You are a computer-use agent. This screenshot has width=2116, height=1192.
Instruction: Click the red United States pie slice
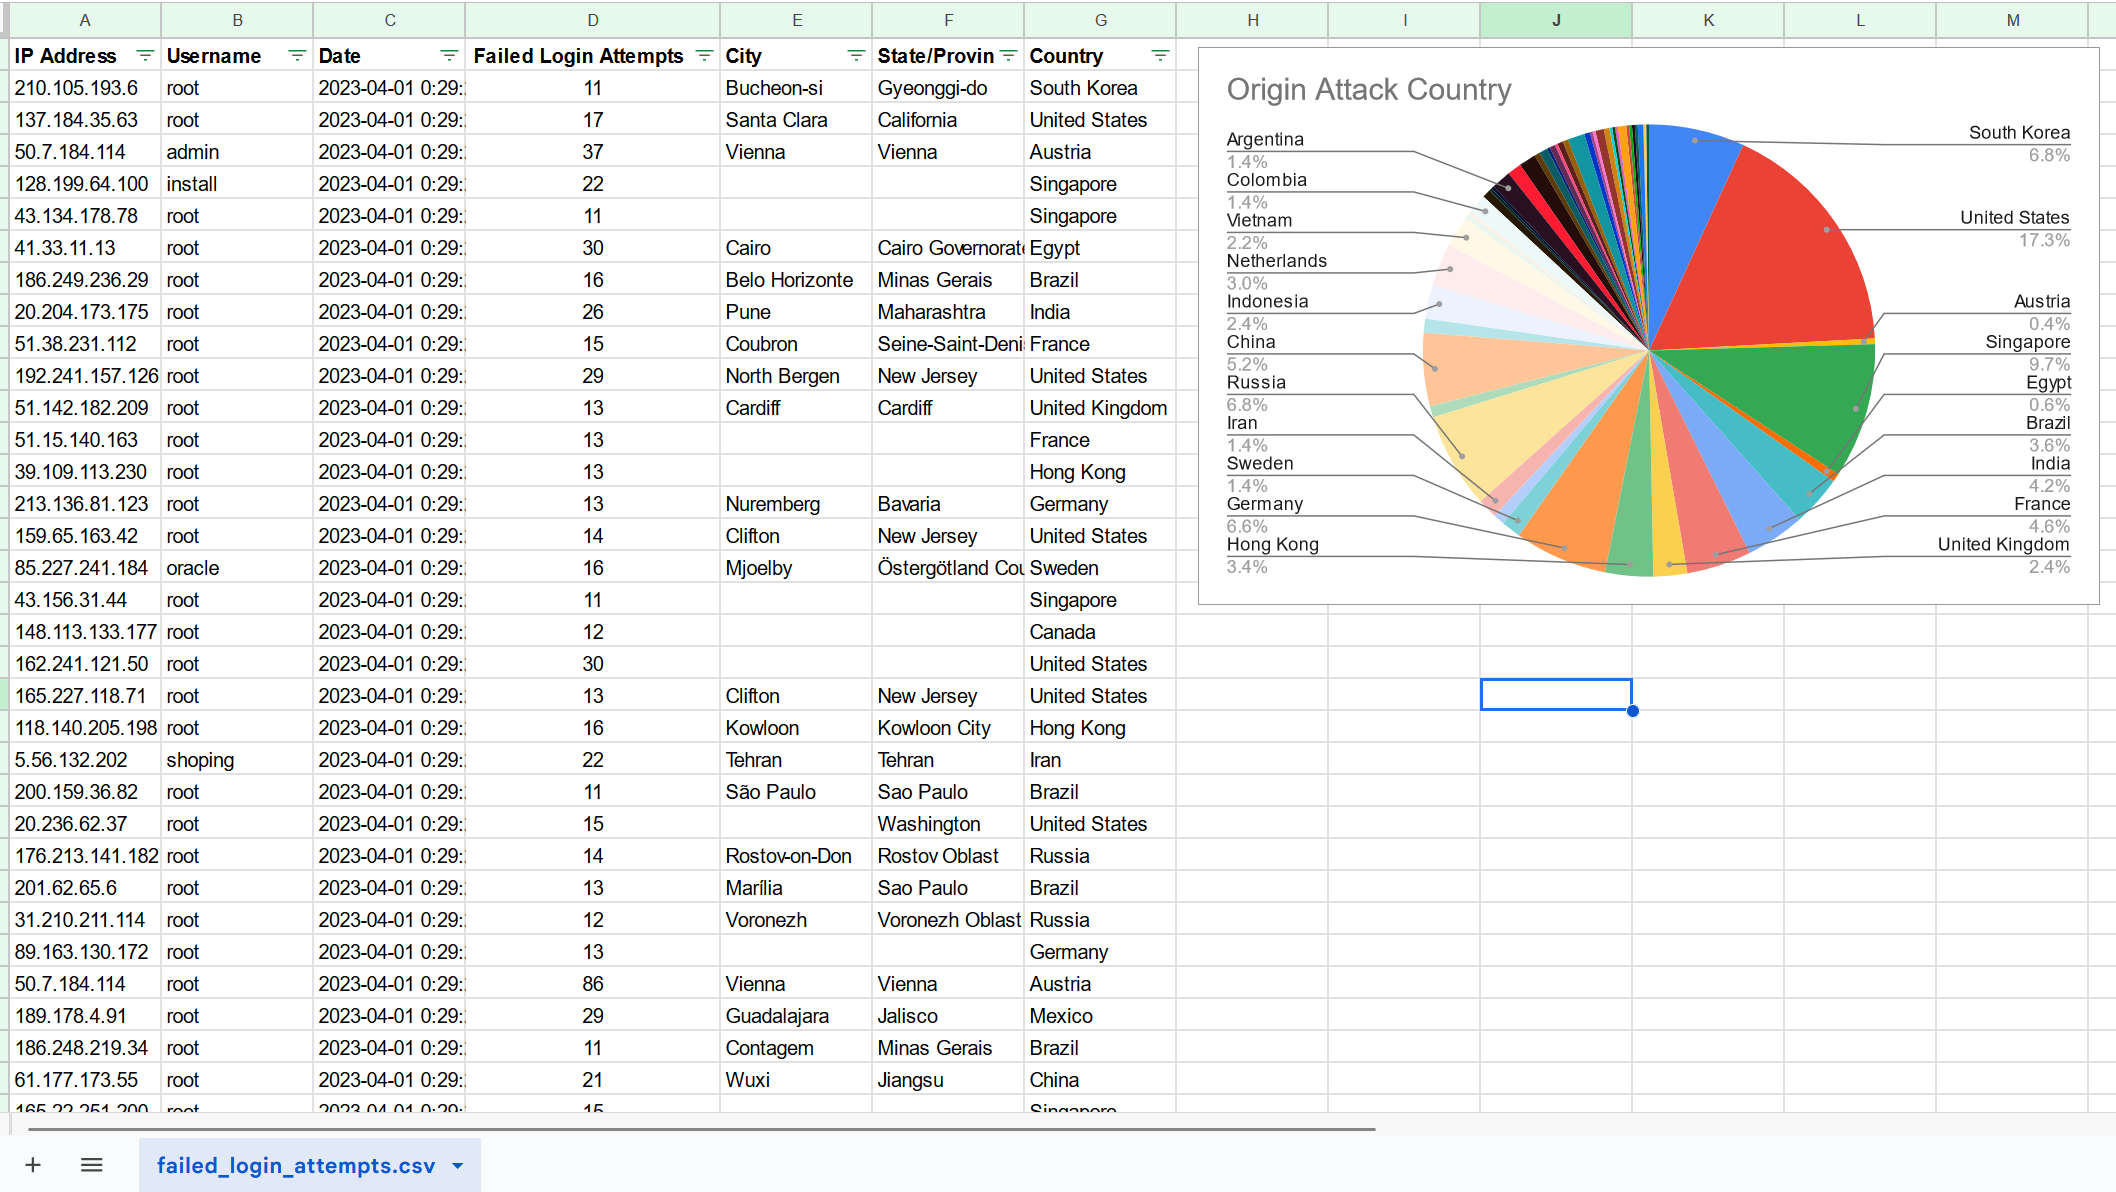[x=1770, y=260]
